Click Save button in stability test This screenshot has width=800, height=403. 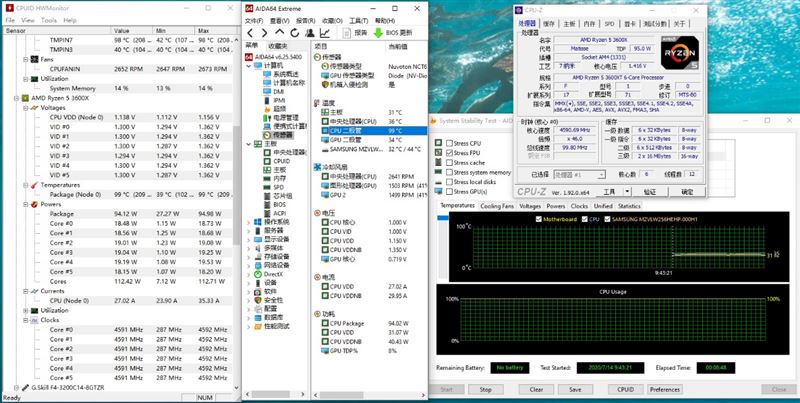pos(575,389)
